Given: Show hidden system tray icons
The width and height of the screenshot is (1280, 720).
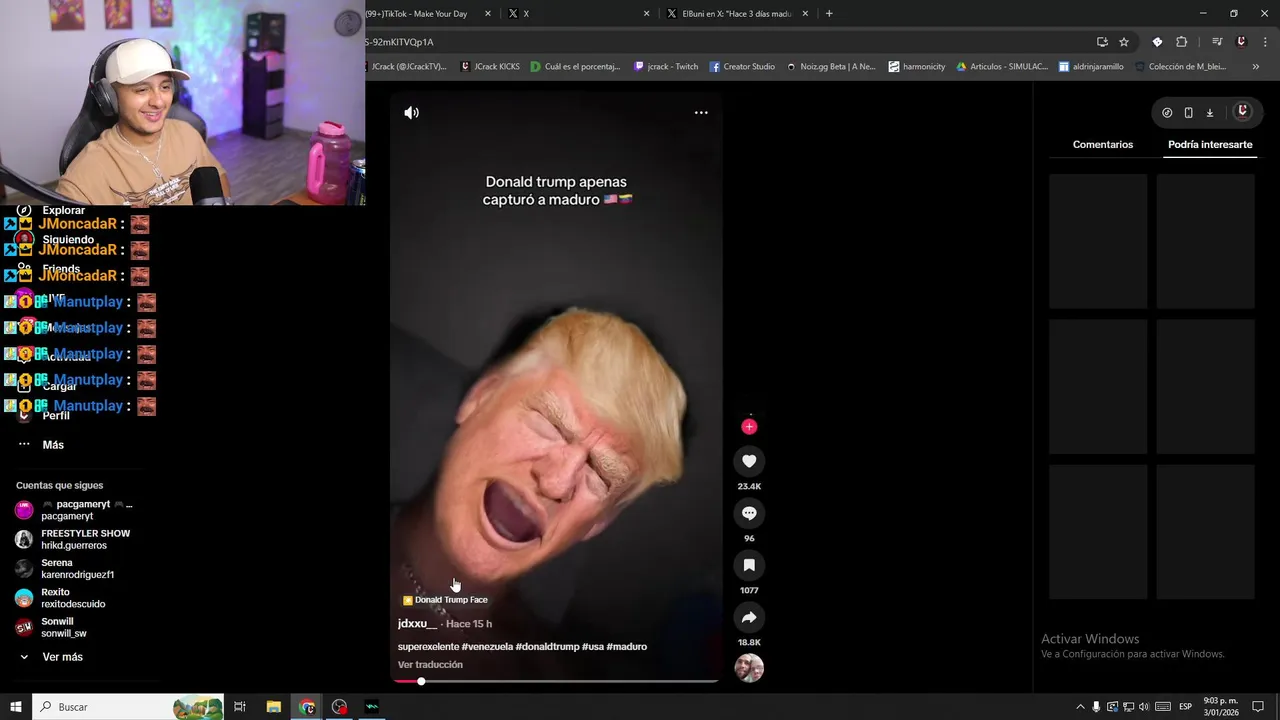Looking at the screenshot, I should [x=1080, y=707].
